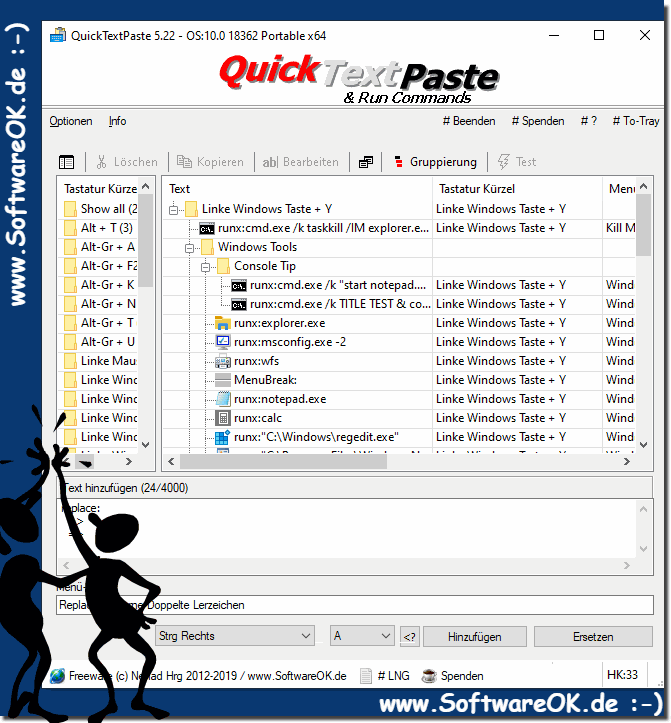Collapse the Console Tip tree node

206,267
